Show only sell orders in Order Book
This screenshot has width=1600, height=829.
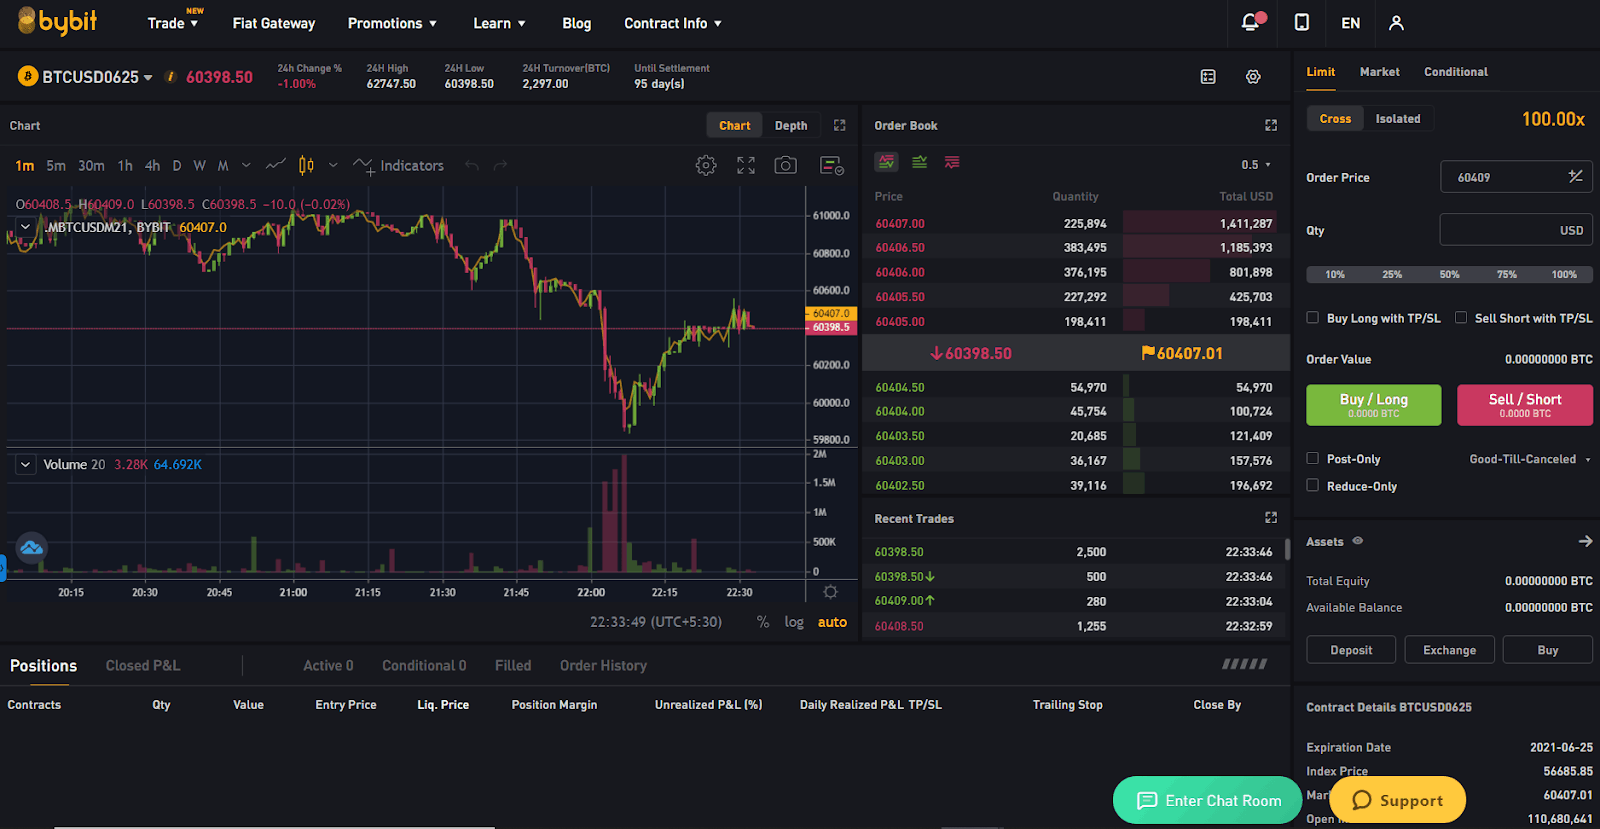click(952, 162)
